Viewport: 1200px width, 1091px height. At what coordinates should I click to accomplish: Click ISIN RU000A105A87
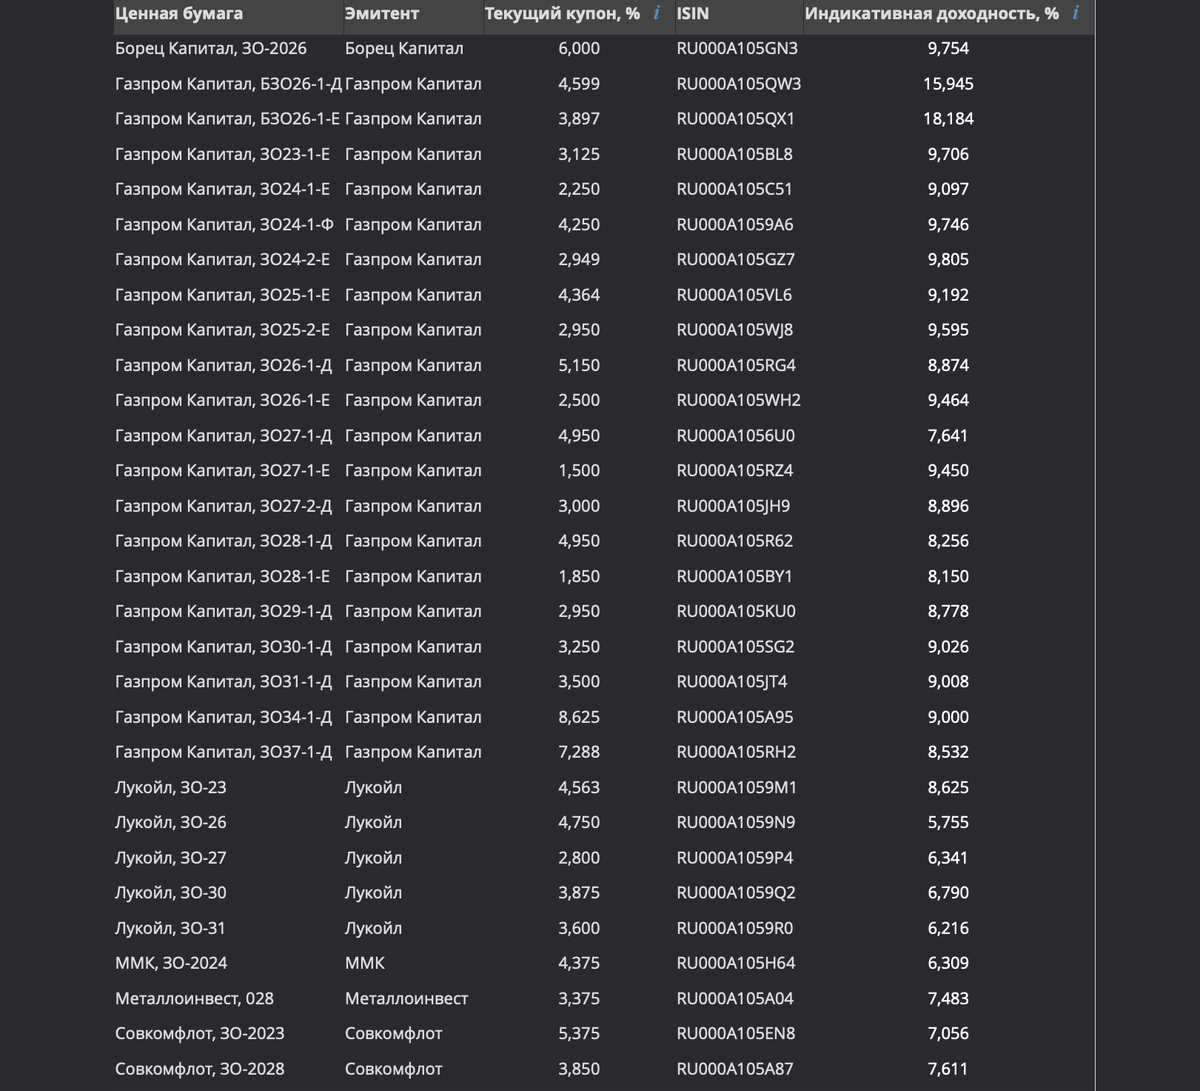click(x=735, y=1069)
